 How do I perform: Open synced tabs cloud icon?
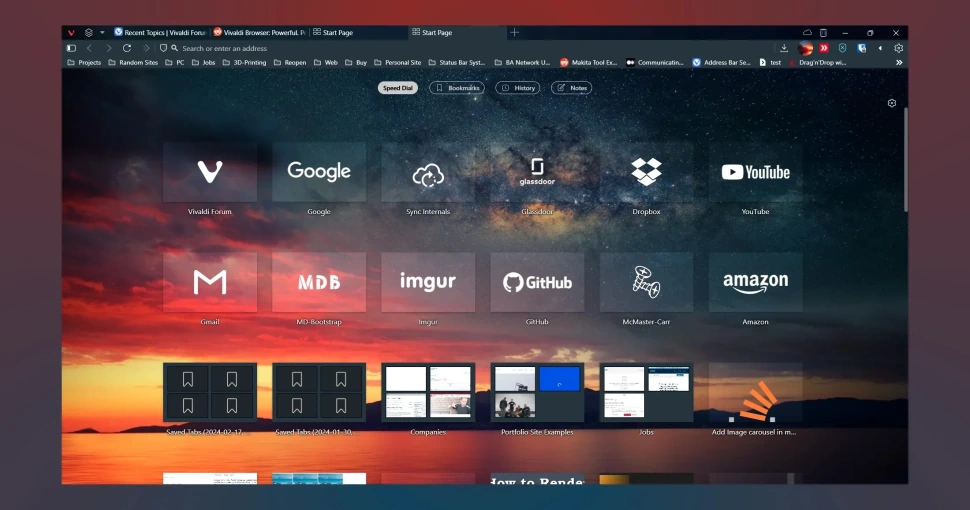point(807,33)
